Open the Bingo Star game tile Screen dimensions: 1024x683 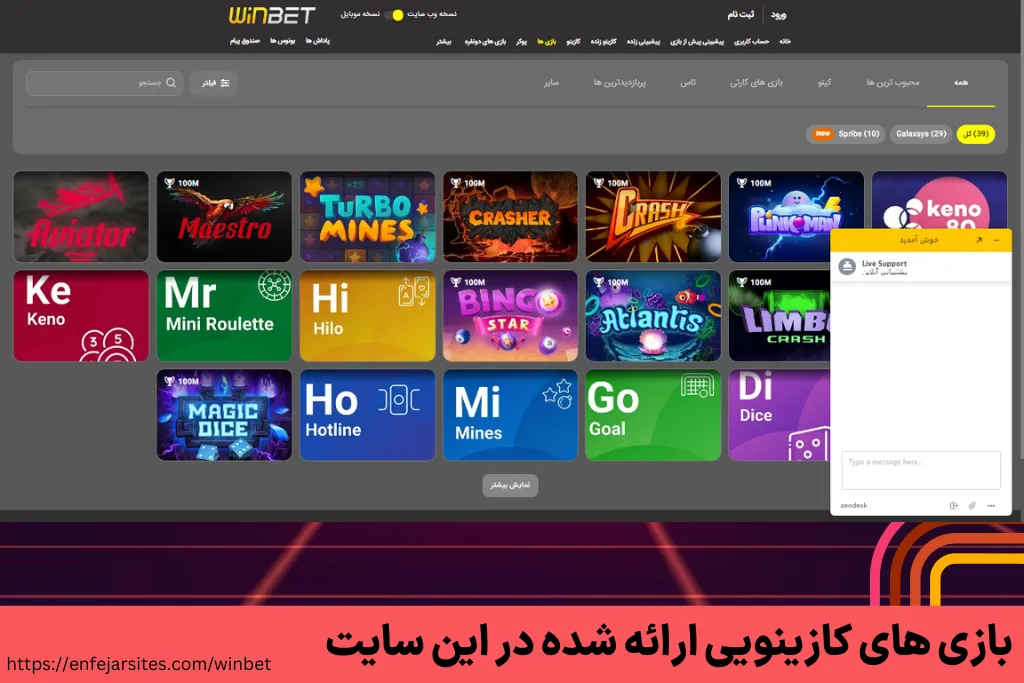[510, 316]
